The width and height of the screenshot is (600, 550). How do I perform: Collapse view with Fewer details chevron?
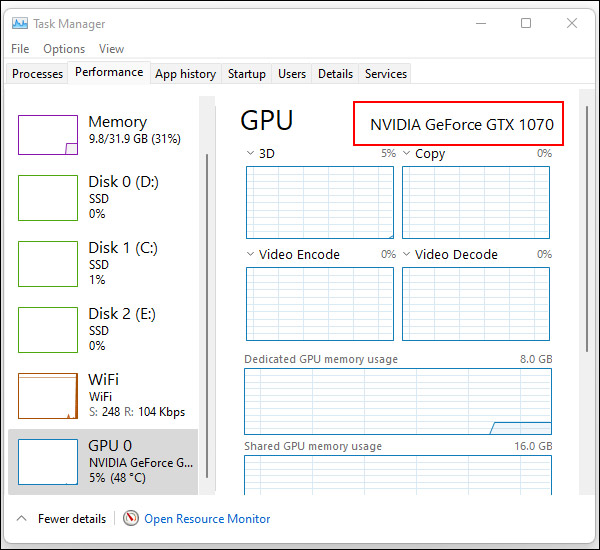point(22,519)
